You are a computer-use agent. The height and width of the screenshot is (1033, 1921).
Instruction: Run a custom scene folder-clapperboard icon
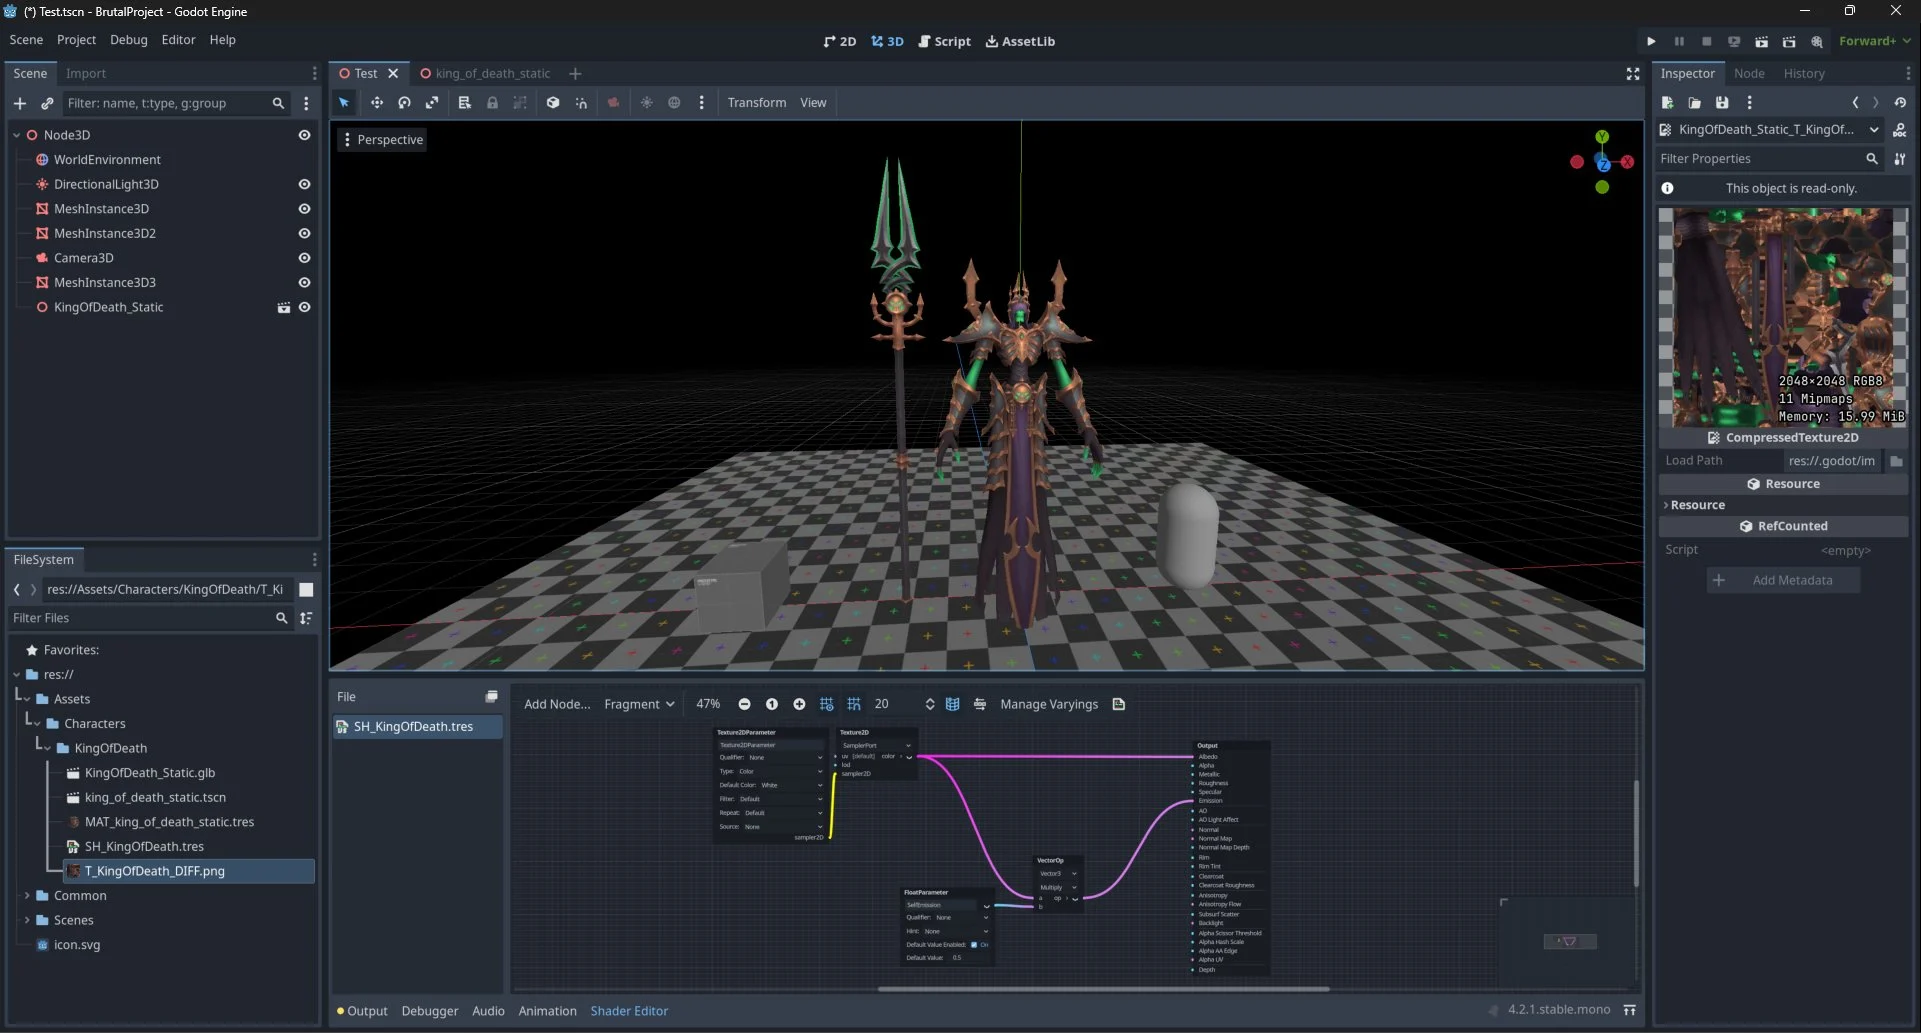(x=1789, y=41)
